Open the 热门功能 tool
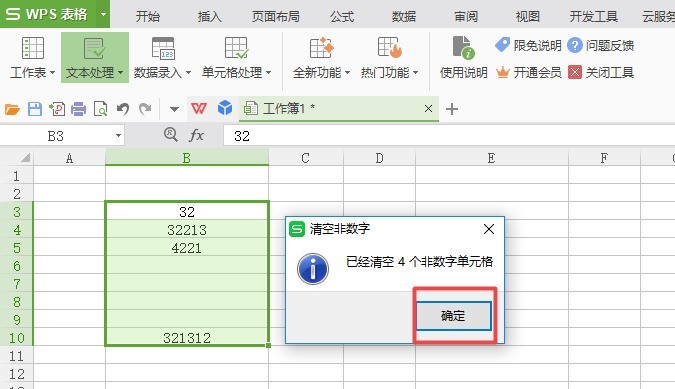This screenshot has width=675, height=389. tap(390, 57)
